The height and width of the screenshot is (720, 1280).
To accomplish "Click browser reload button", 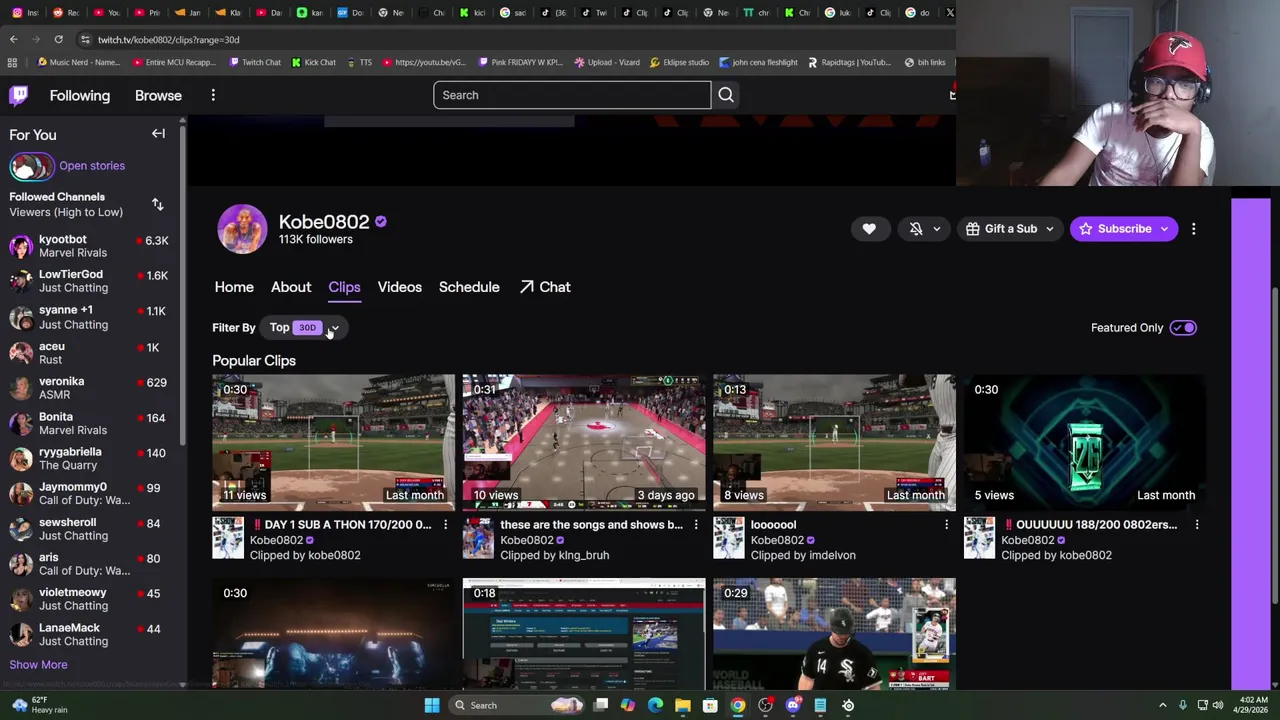I will pos(58,39).
